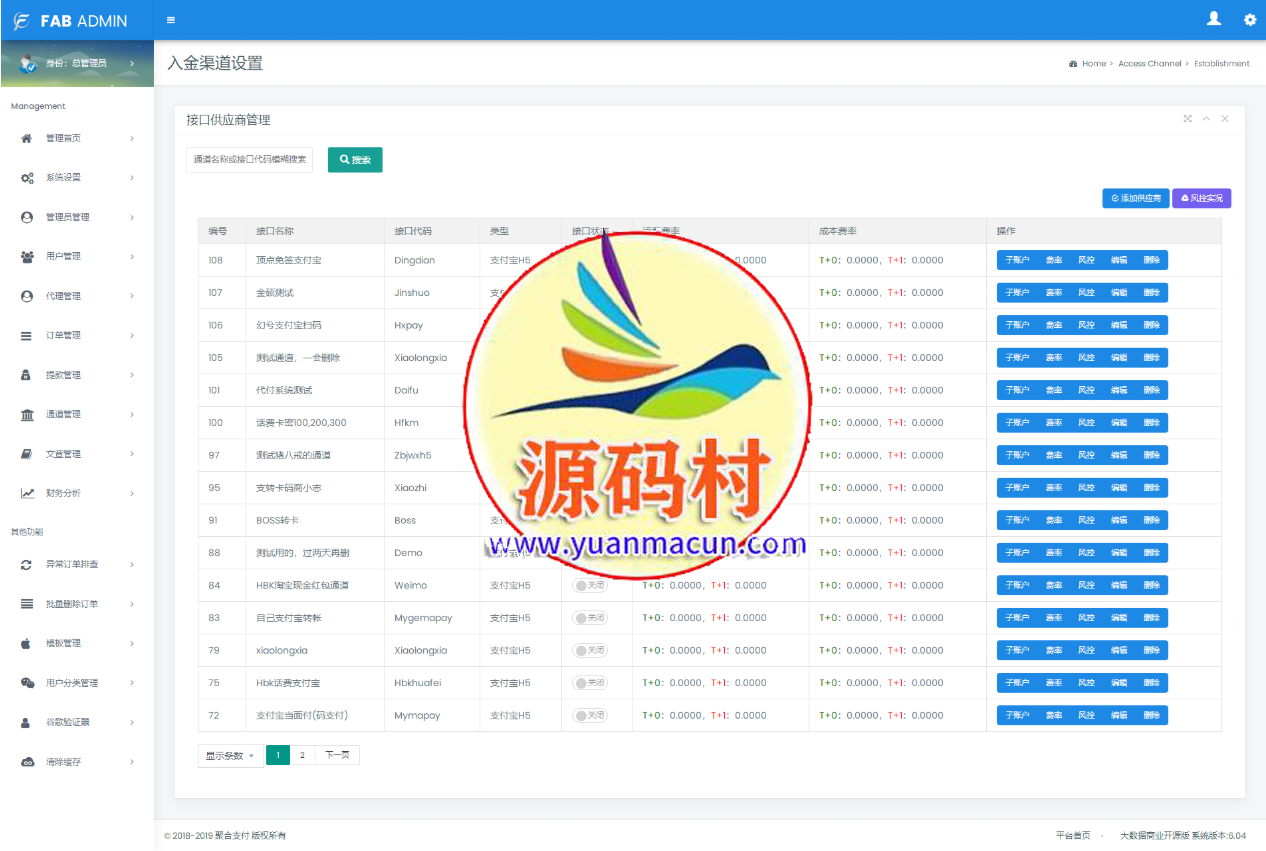Screen dimensions: 1266x851
Task: Click the refresh icon for 异常订单排查
Action: point(27,565)
